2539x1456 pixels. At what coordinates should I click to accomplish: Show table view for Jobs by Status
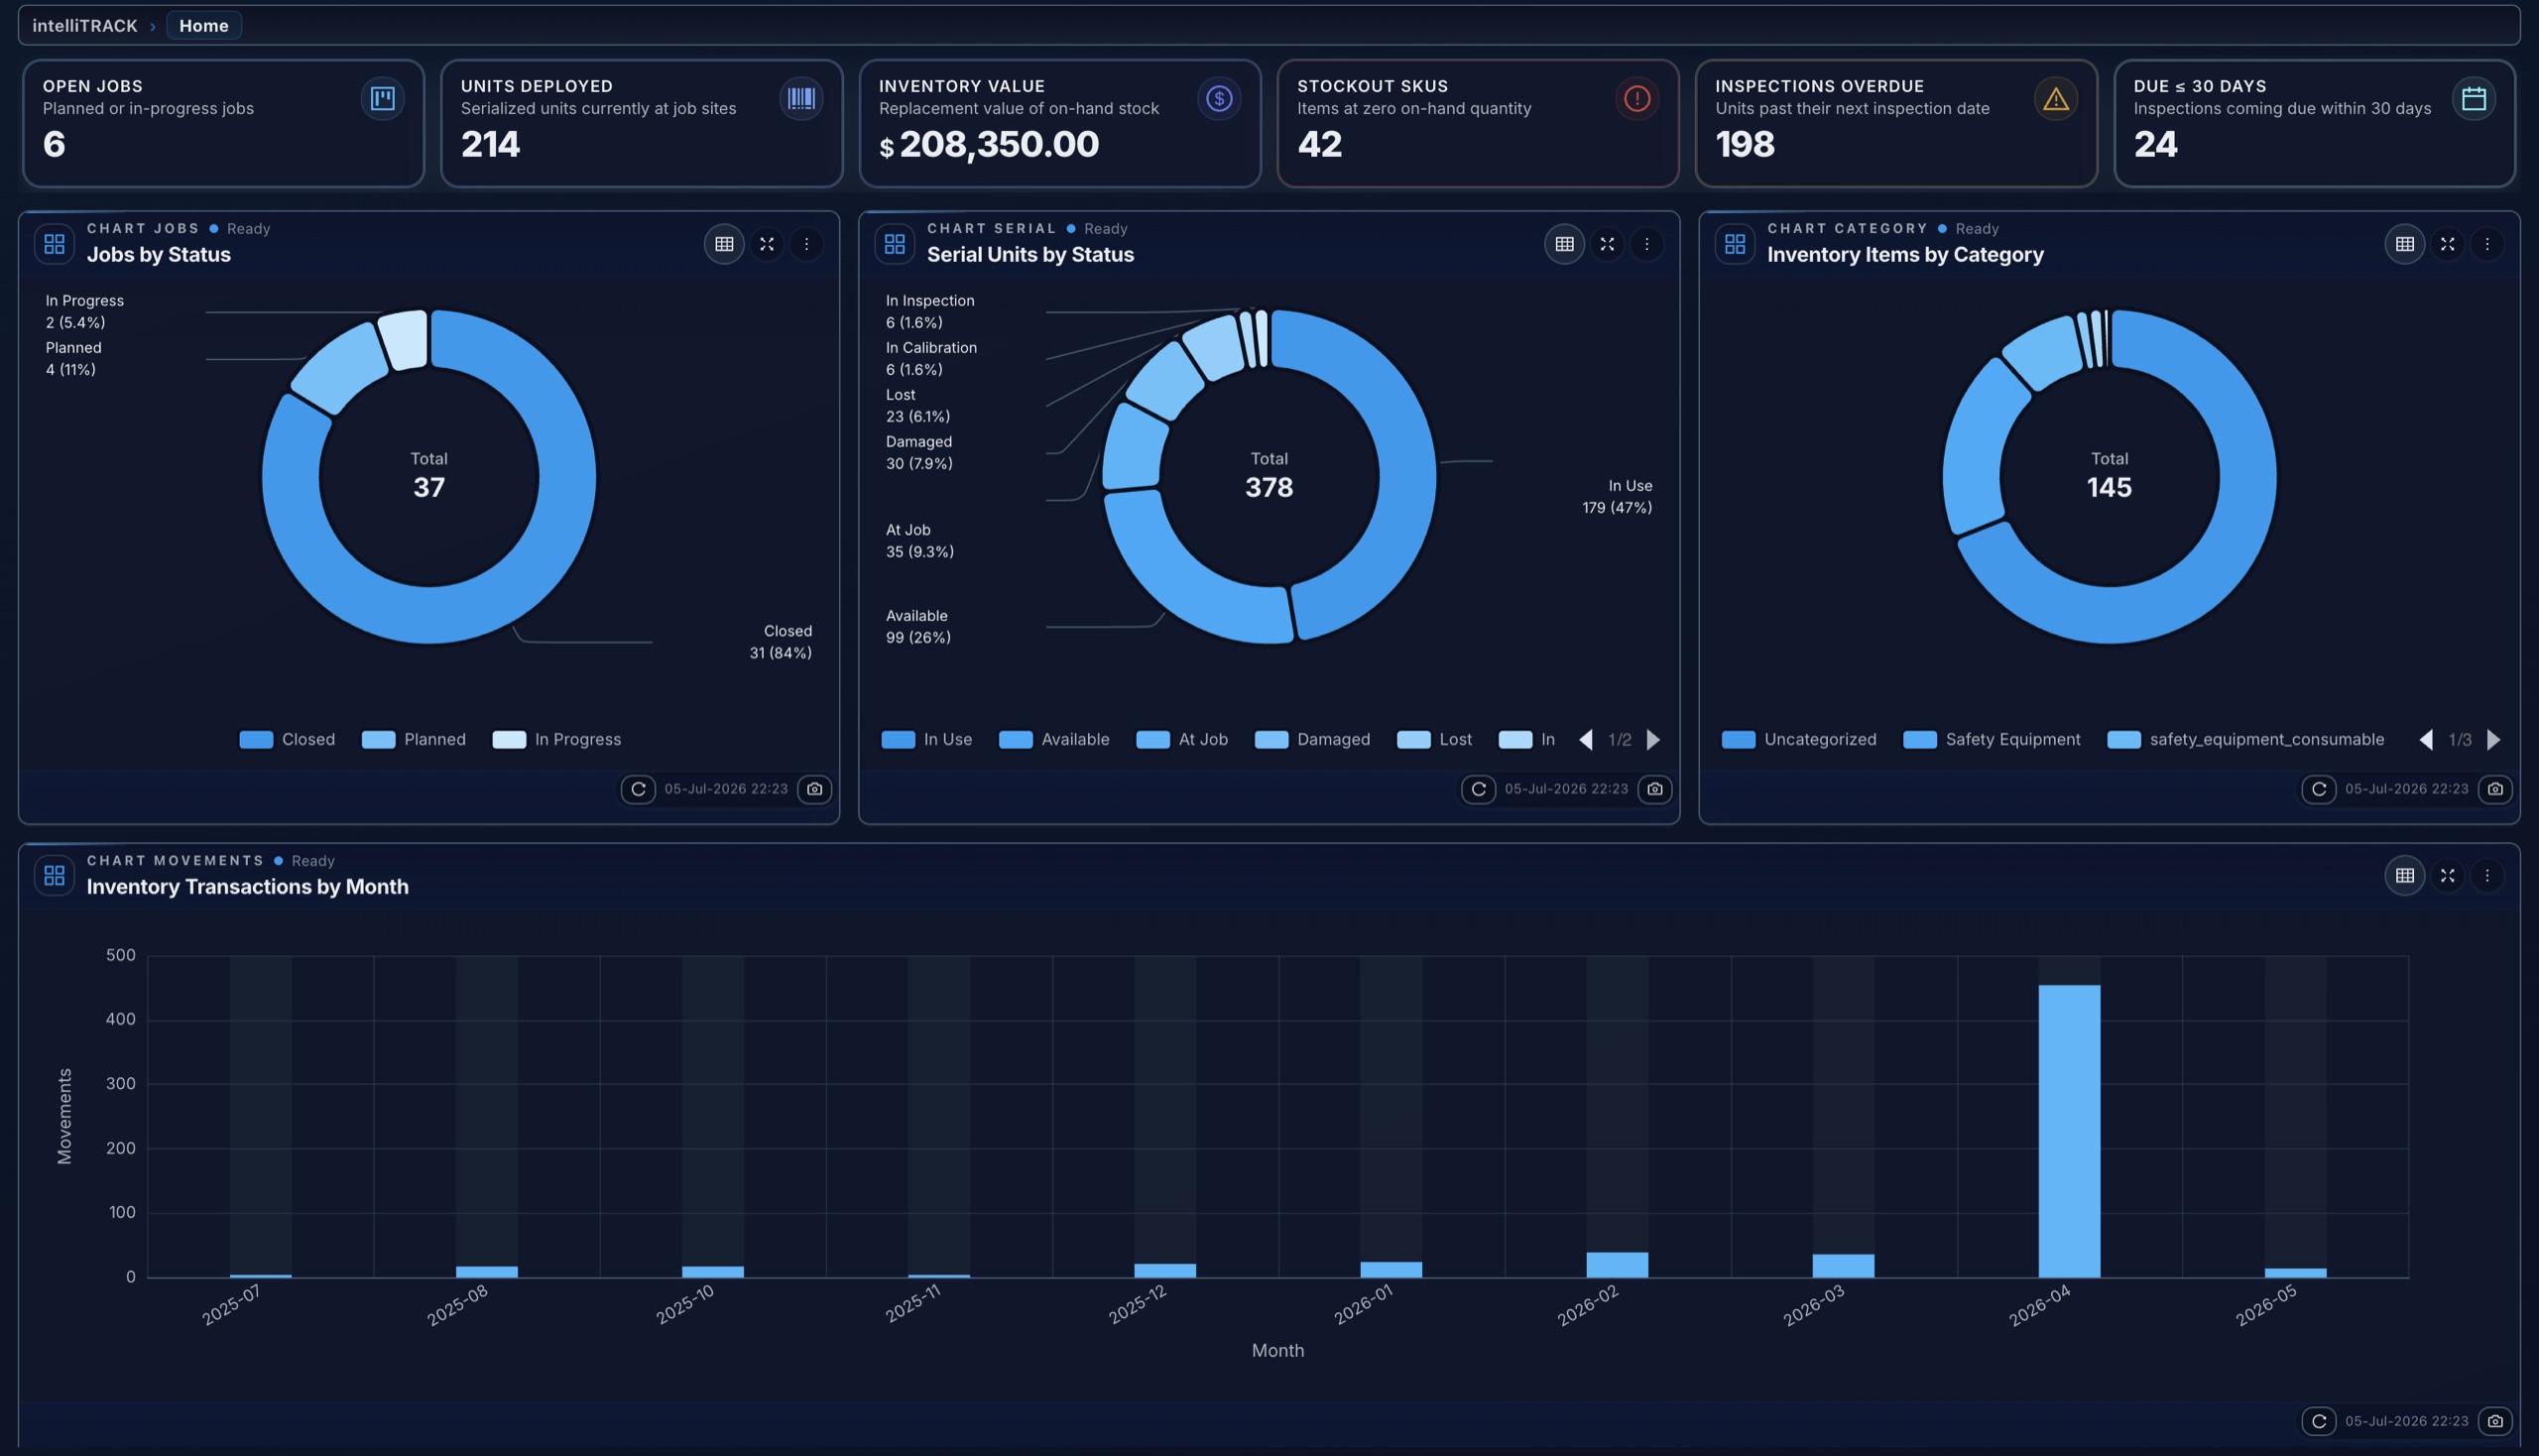pos(724,244)
